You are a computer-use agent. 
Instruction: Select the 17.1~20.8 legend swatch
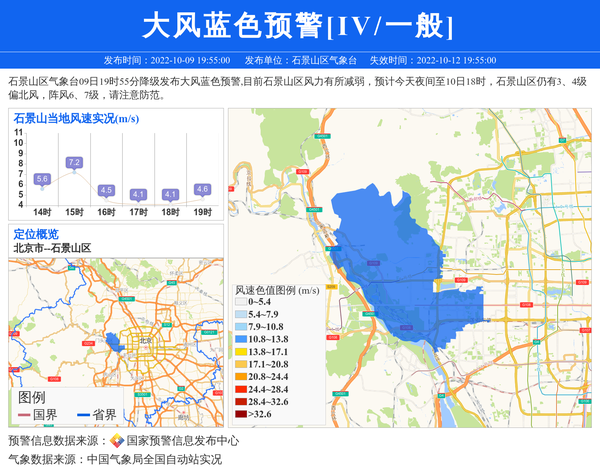pos(240,365)
